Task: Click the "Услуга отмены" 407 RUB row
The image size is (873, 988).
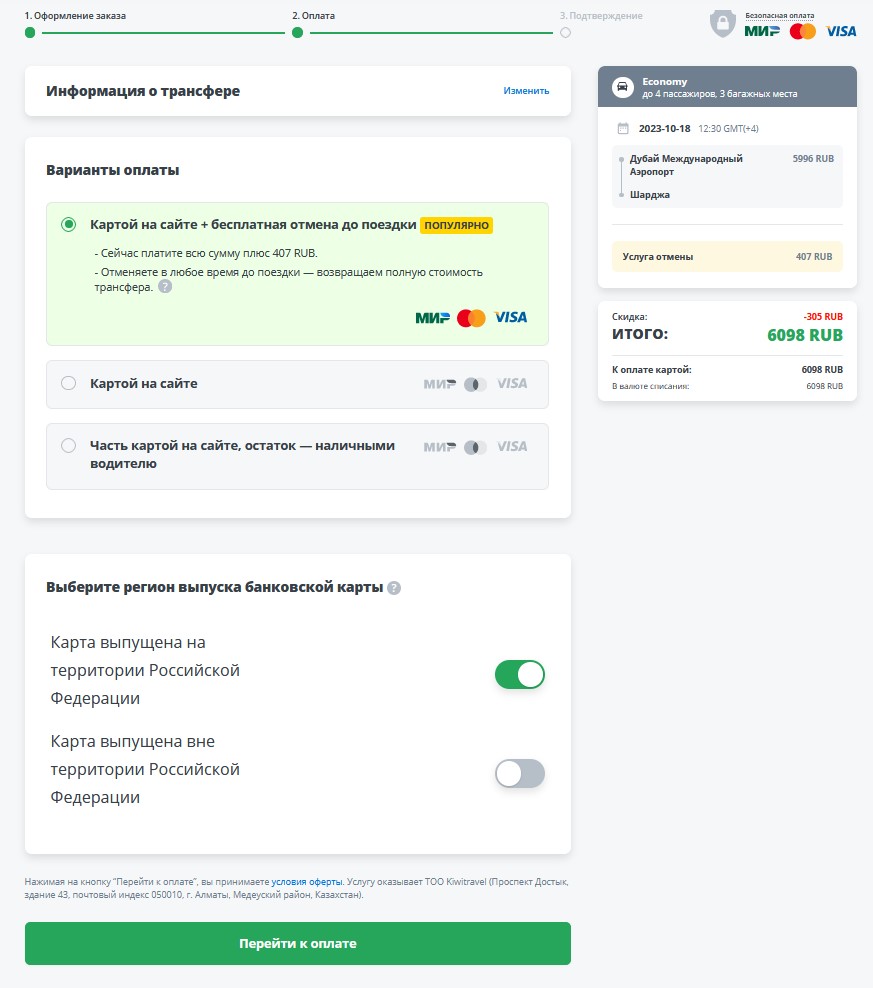Action: coord(727,257)
